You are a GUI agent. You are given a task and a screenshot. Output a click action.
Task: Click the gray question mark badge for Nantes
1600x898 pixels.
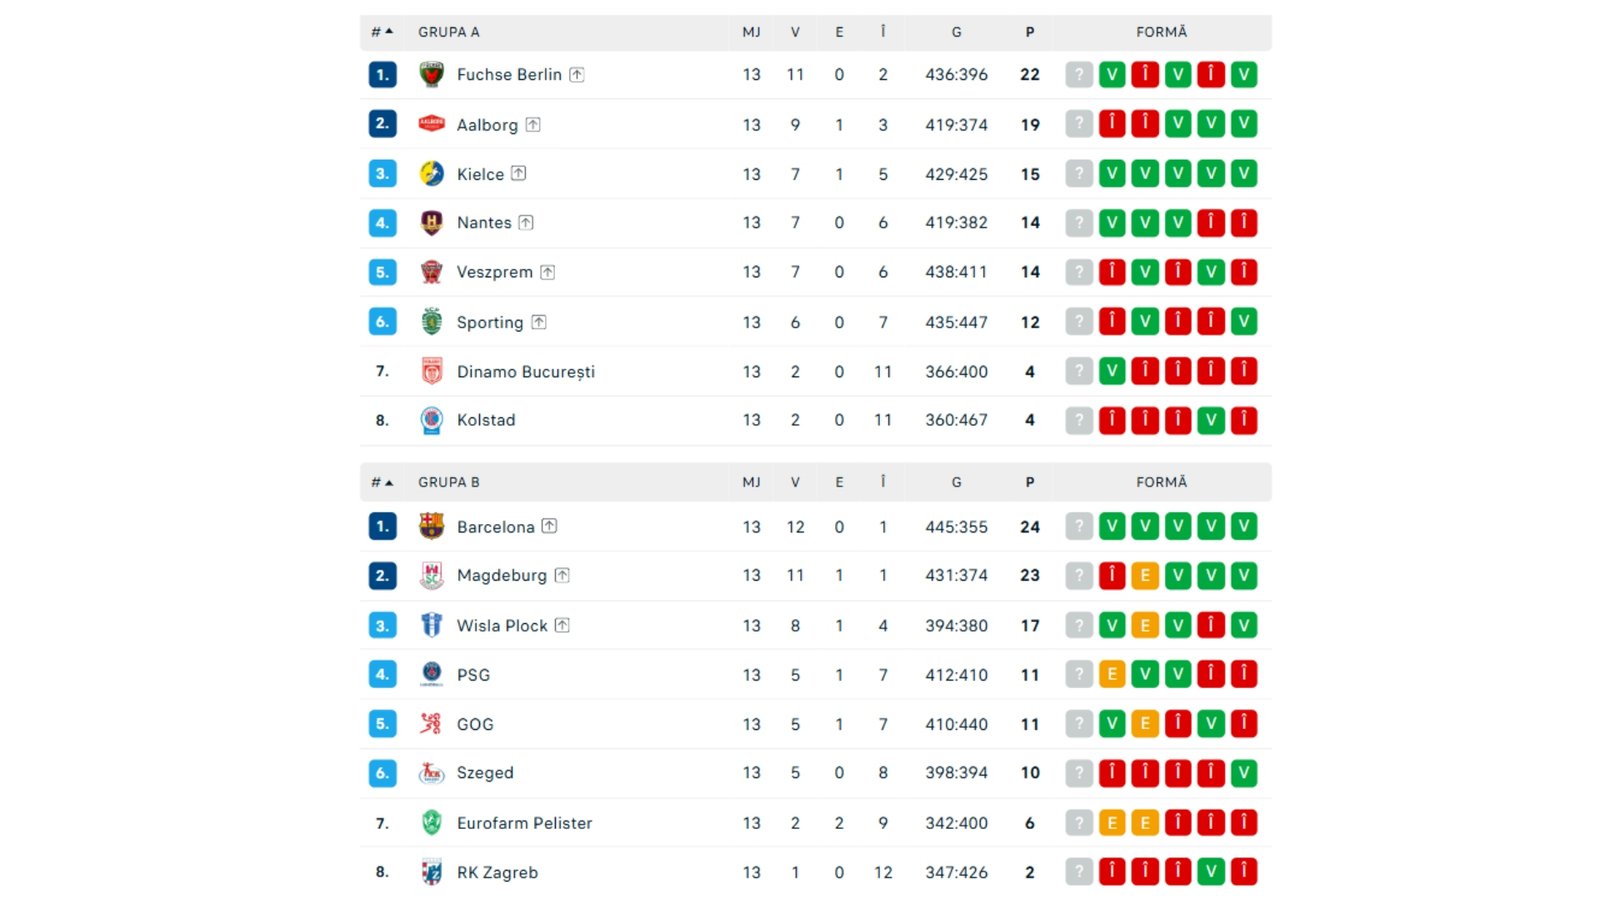point(1078,223)
